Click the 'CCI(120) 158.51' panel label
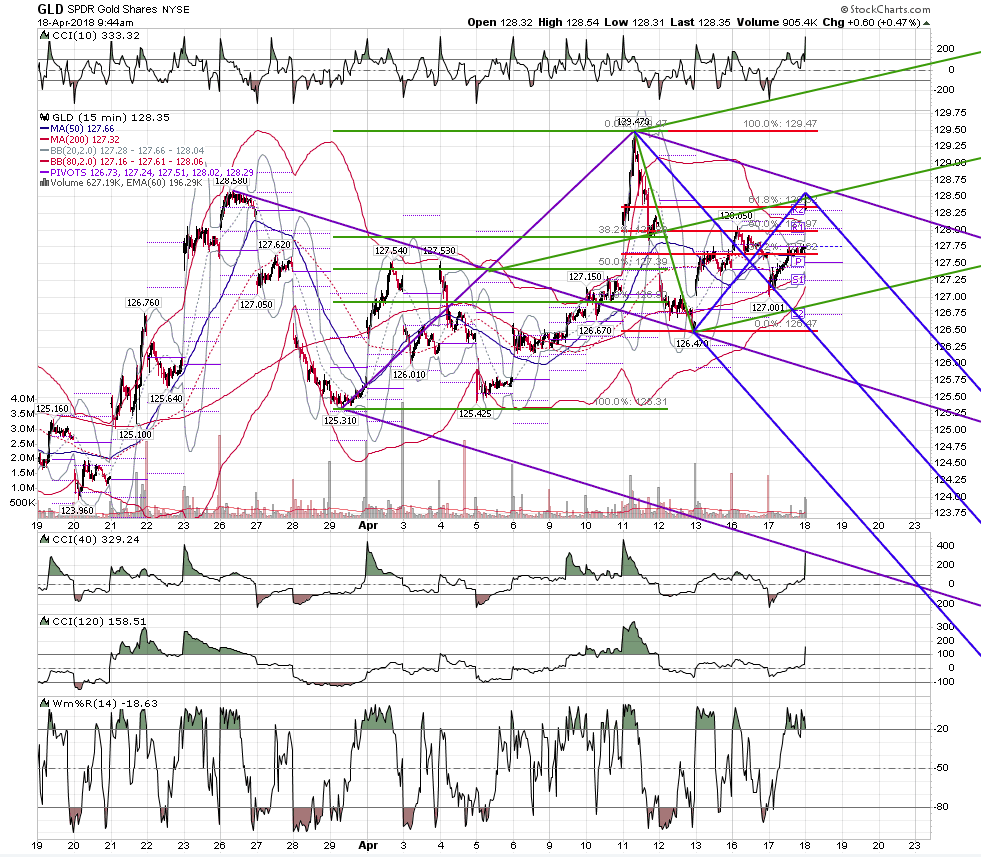Image resolution: width=981 pixels, height=857 pixels. coord(99,621)
